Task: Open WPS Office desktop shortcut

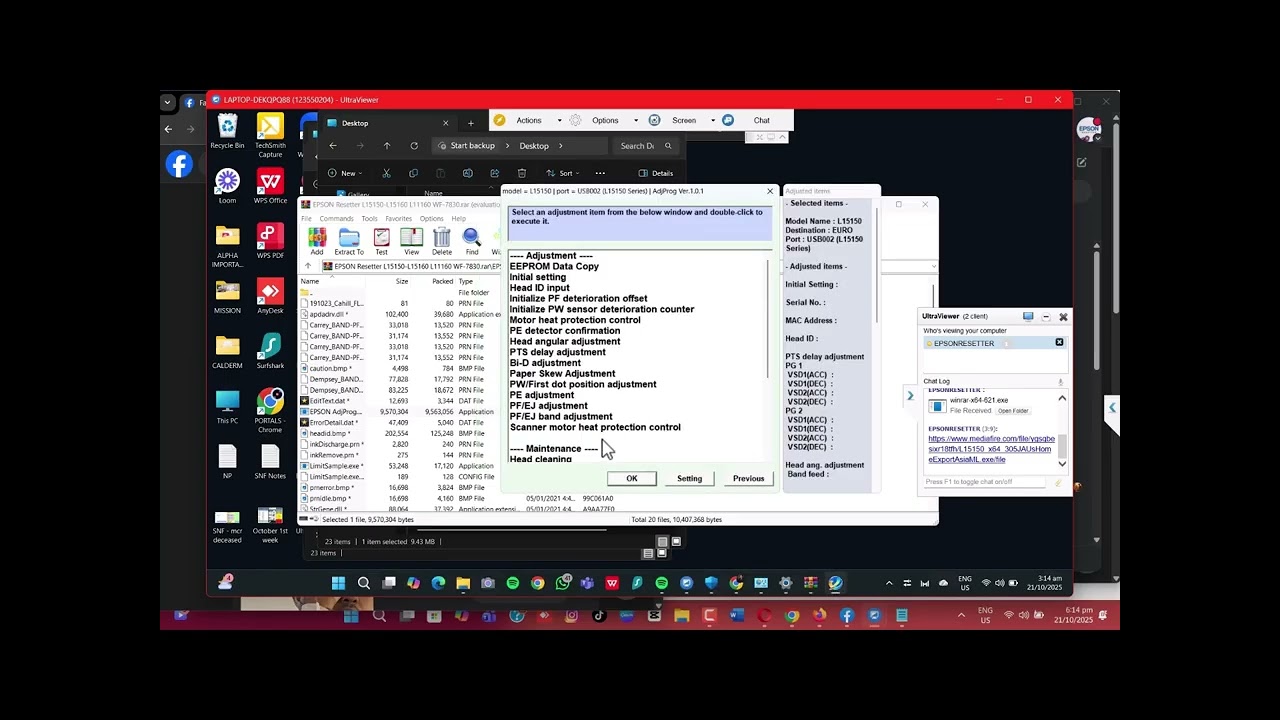Action: [270, 187]
